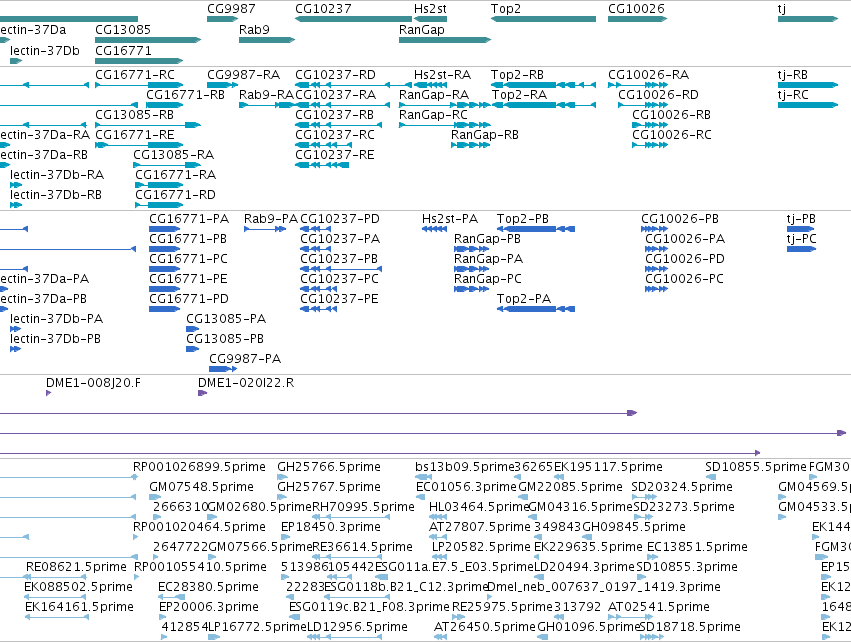851x642 pixels.
Task: Select transcript Rab9-RA
Action: point(266,95)
